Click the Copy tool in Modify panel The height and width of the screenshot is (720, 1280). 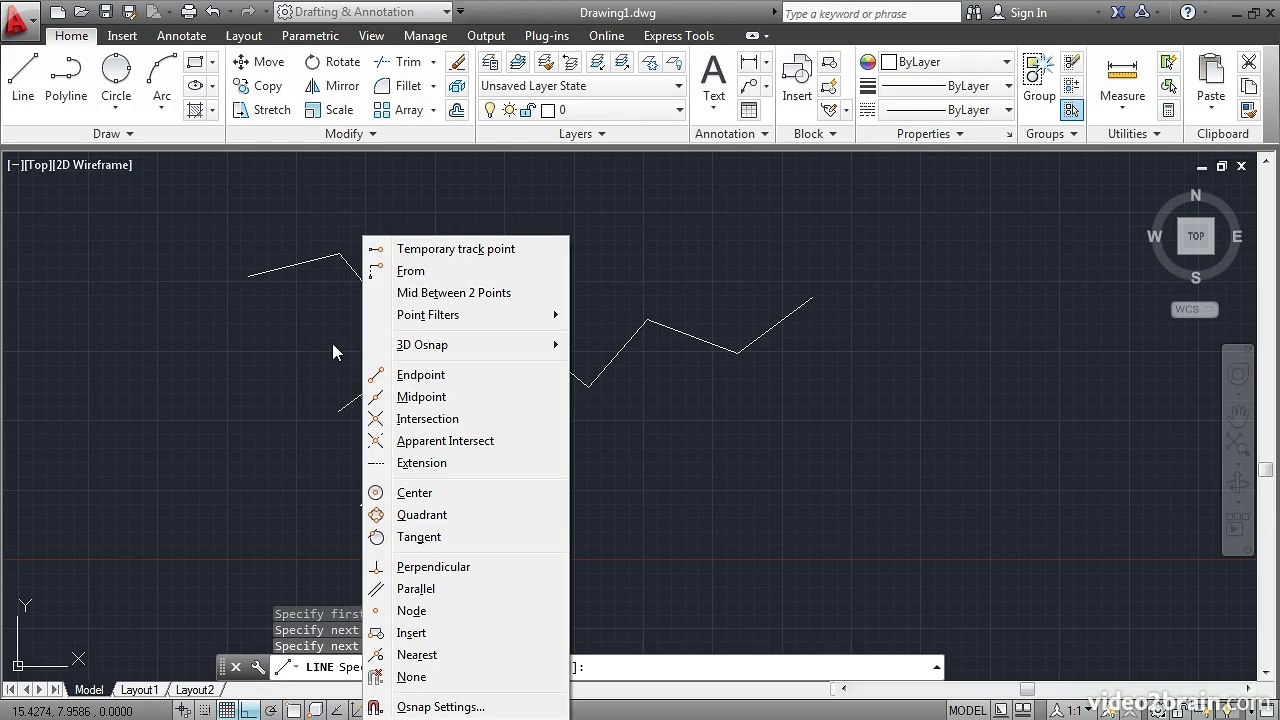pos(258,86)
